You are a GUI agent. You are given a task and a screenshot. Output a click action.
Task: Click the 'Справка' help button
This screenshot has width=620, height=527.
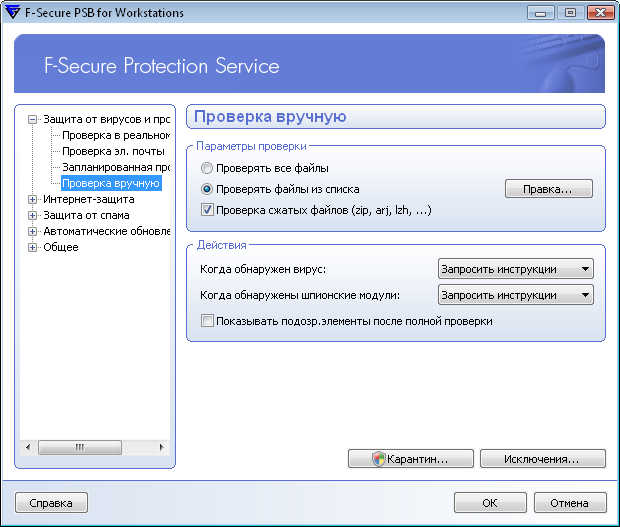click(x=51, y=502)
